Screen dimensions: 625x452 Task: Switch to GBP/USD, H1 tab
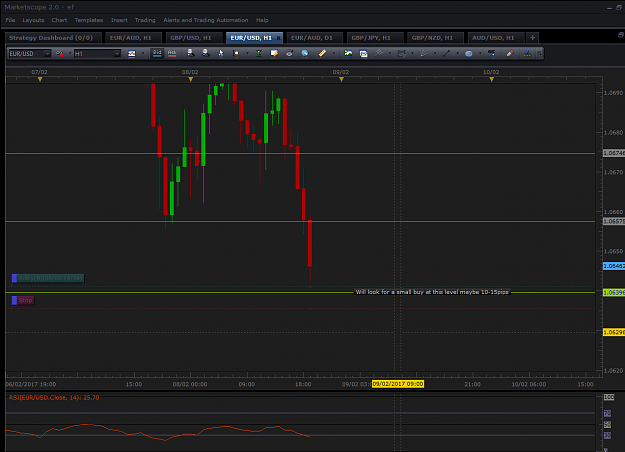tap(193, 37)
